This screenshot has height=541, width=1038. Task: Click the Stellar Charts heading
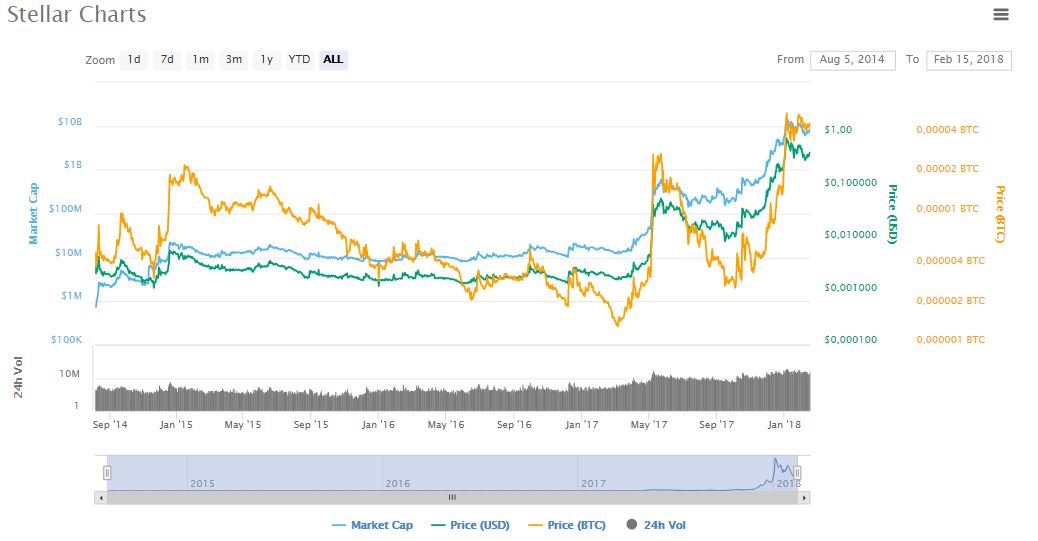77,15
